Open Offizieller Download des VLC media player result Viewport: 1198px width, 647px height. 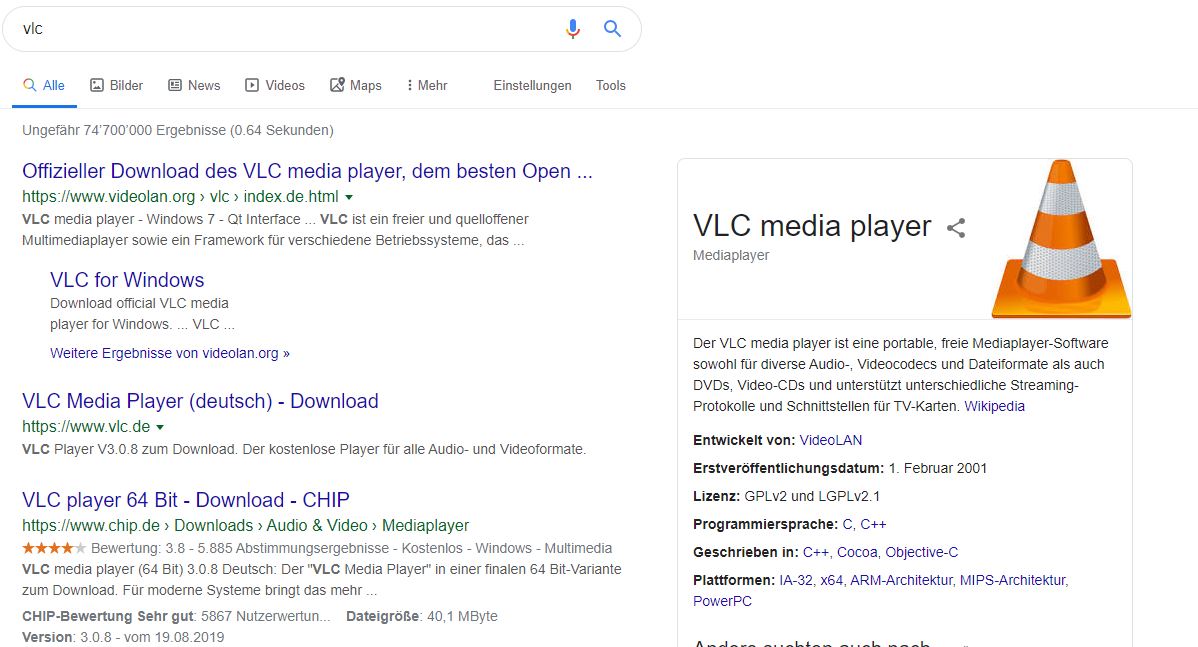tap(307, 171)
